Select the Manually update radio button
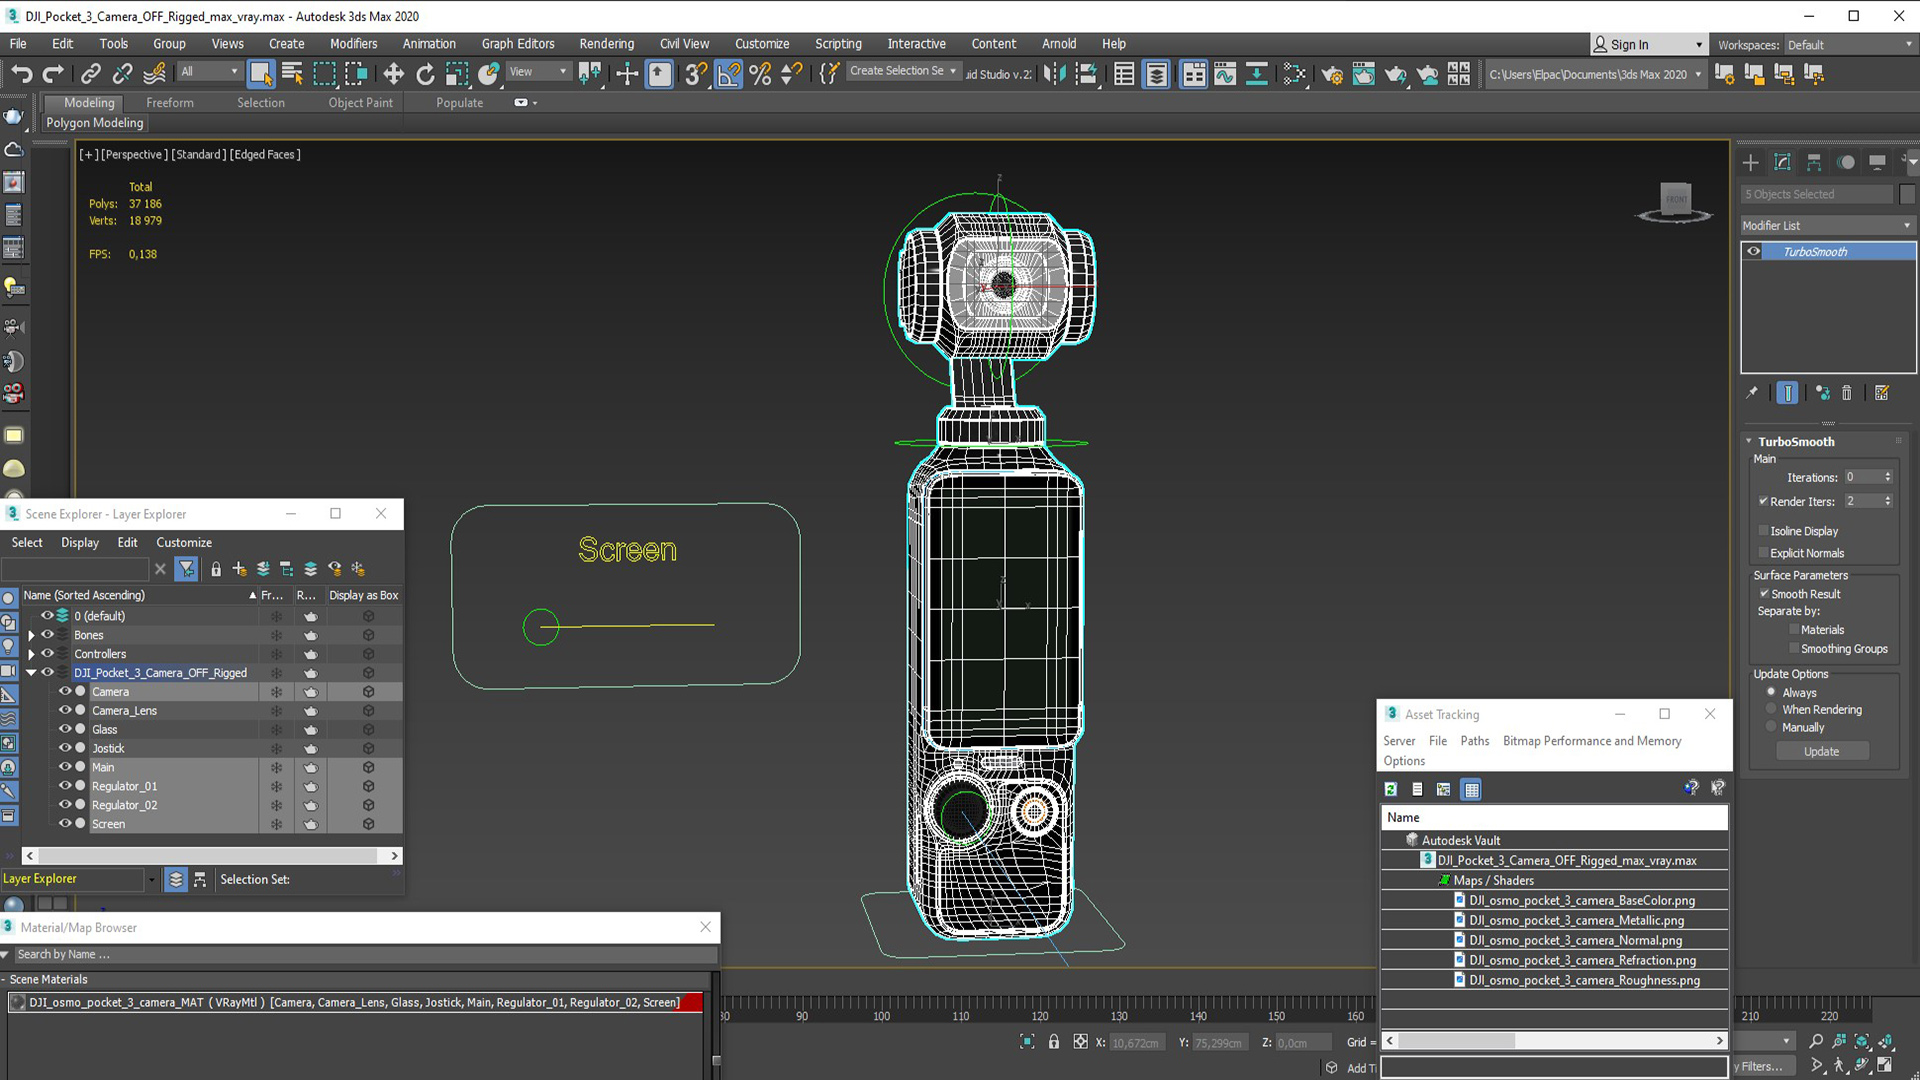This screenshot has width=1920, height=1080. 1771,727
